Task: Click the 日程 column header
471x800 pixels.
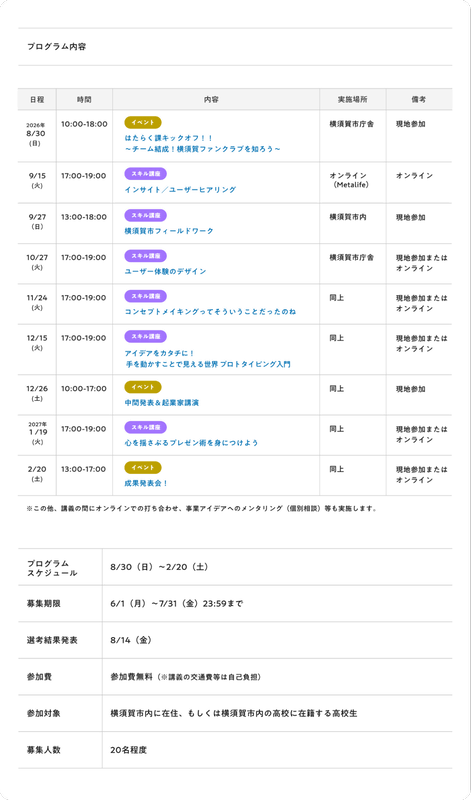Action: click(37, 99)
